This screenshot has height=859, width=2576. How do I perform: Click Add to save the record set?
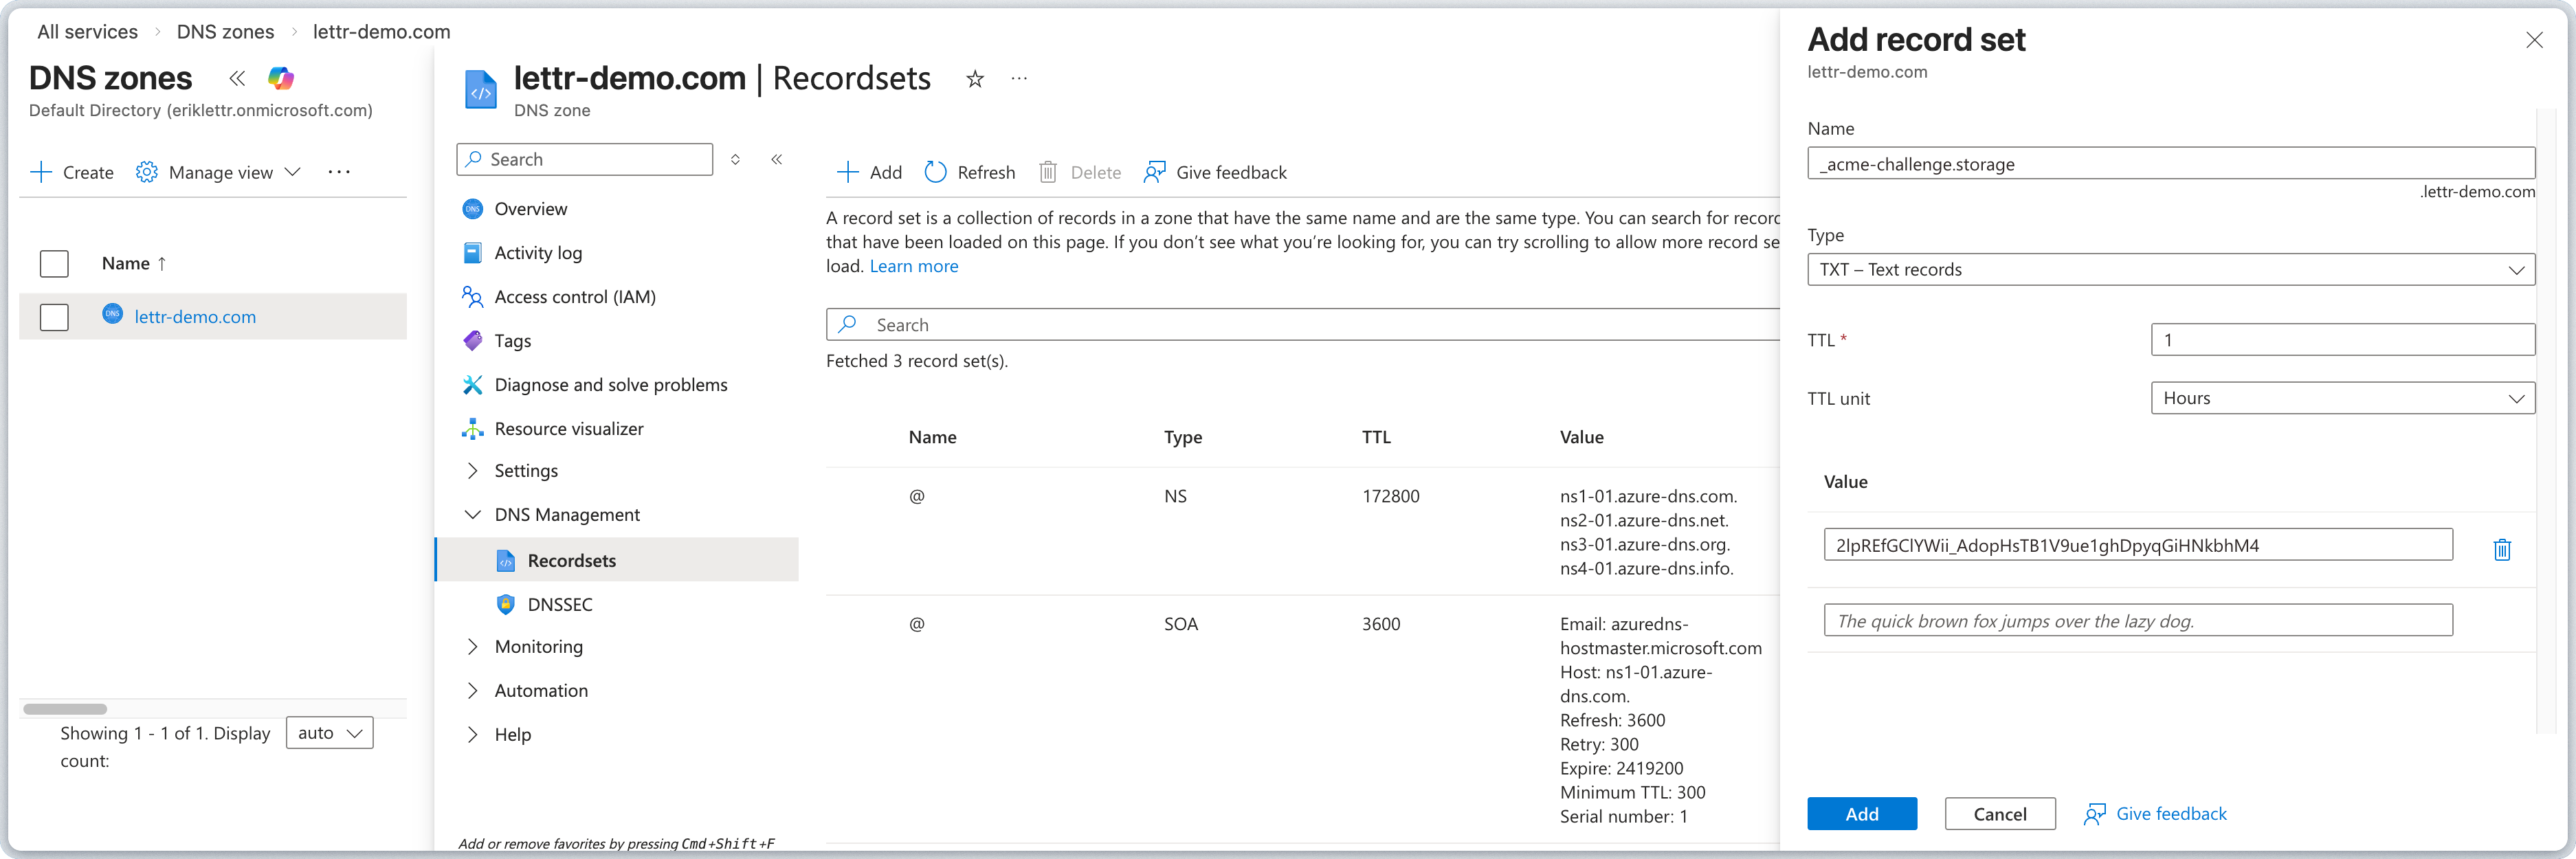click(1862, 813)
